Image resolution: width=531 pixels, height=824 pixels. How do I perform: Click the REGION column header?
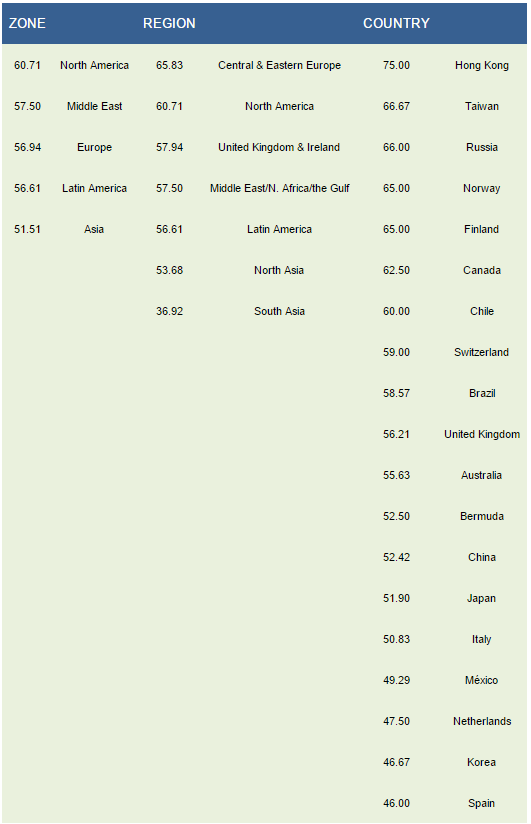coord(169,23)
